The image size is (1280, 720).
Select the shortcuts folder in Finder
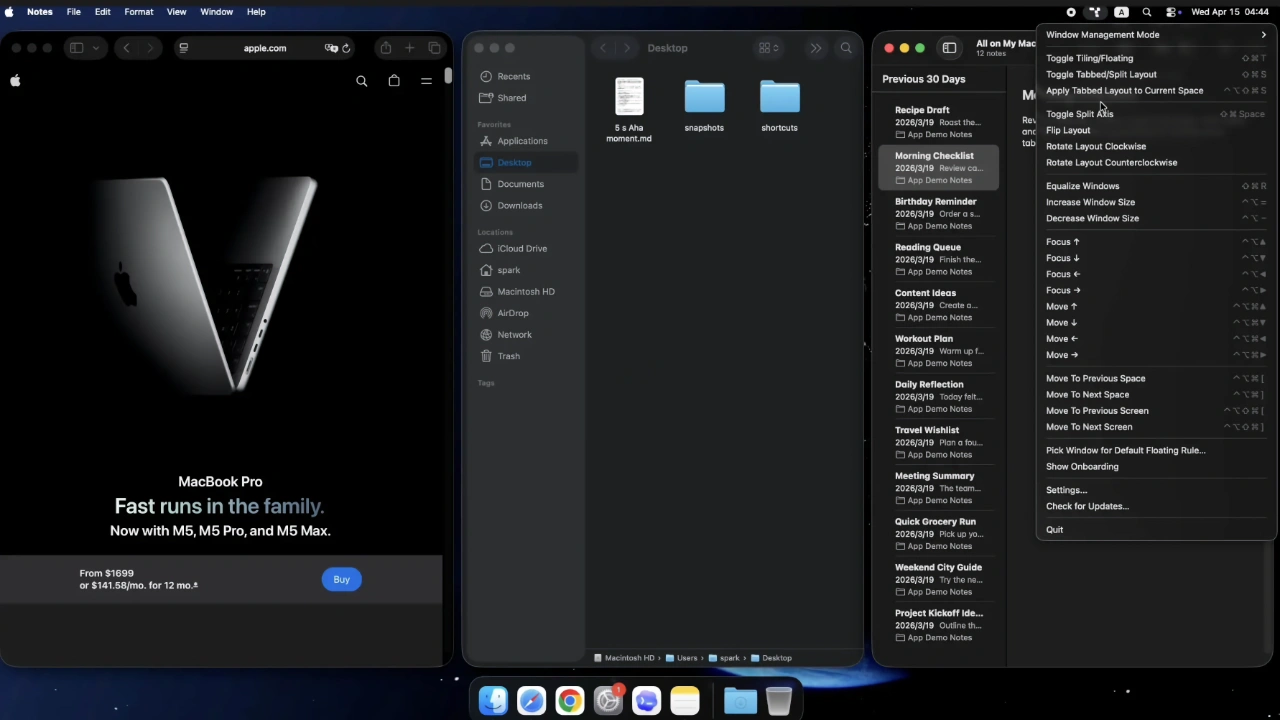coord(779,106)
